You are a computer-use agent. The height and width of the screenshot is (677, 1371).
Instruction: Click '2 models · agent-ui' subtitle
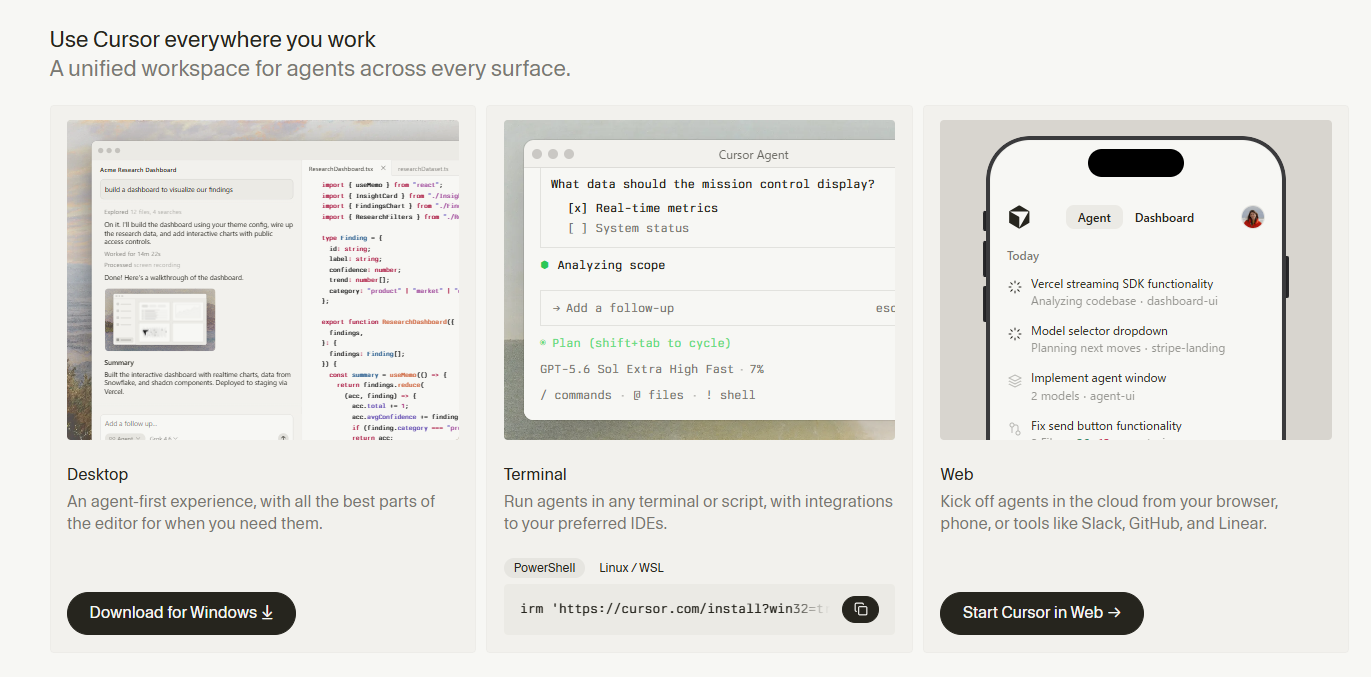coord(1083,395)
